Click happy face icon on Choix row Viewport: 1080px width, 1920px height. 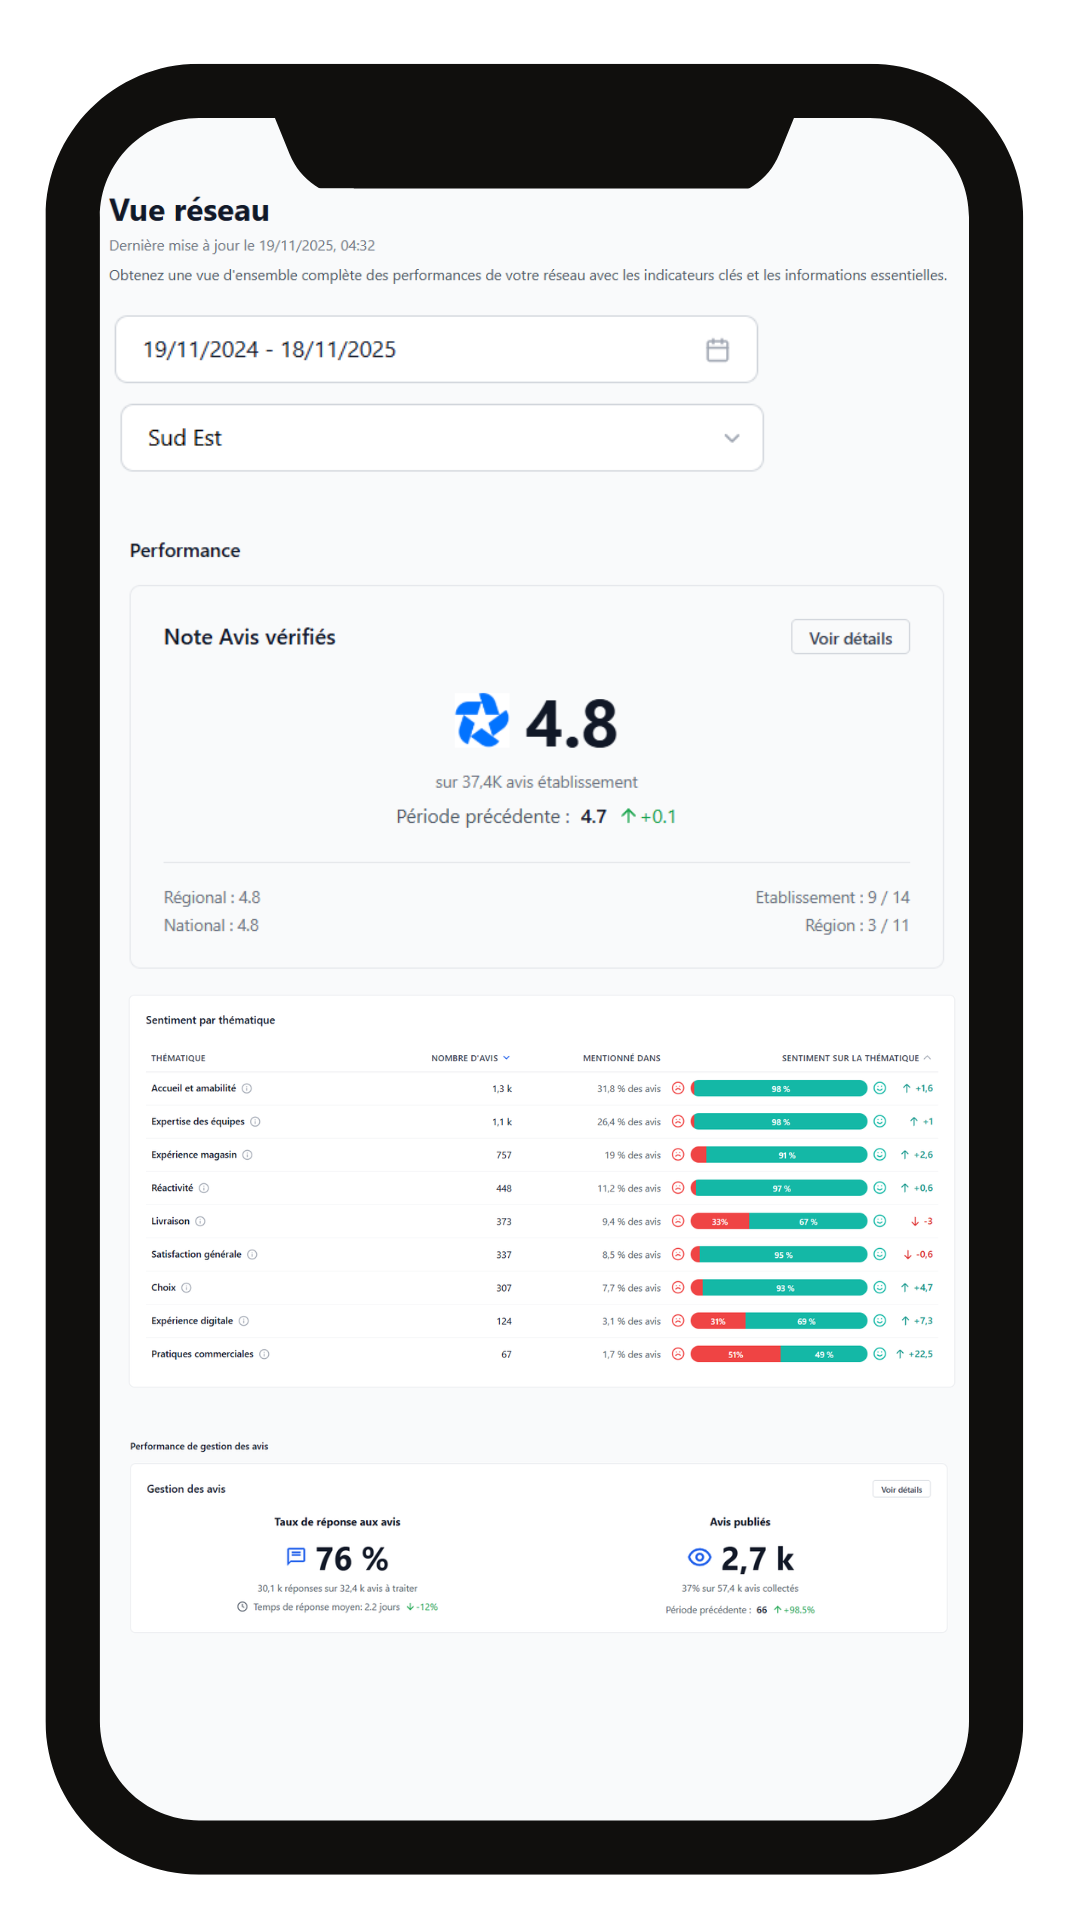[880, 1287]
